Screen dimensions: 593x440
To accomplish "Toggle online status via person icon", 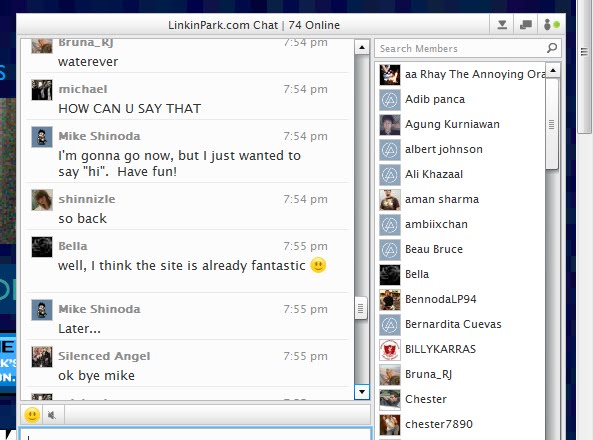I will [551, 25].
